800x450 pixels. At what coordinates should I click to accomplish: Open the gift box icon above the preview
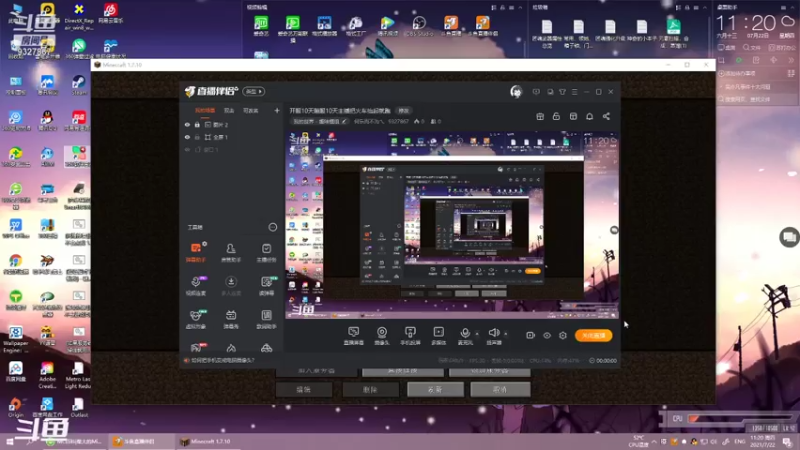tap(540, 116)
